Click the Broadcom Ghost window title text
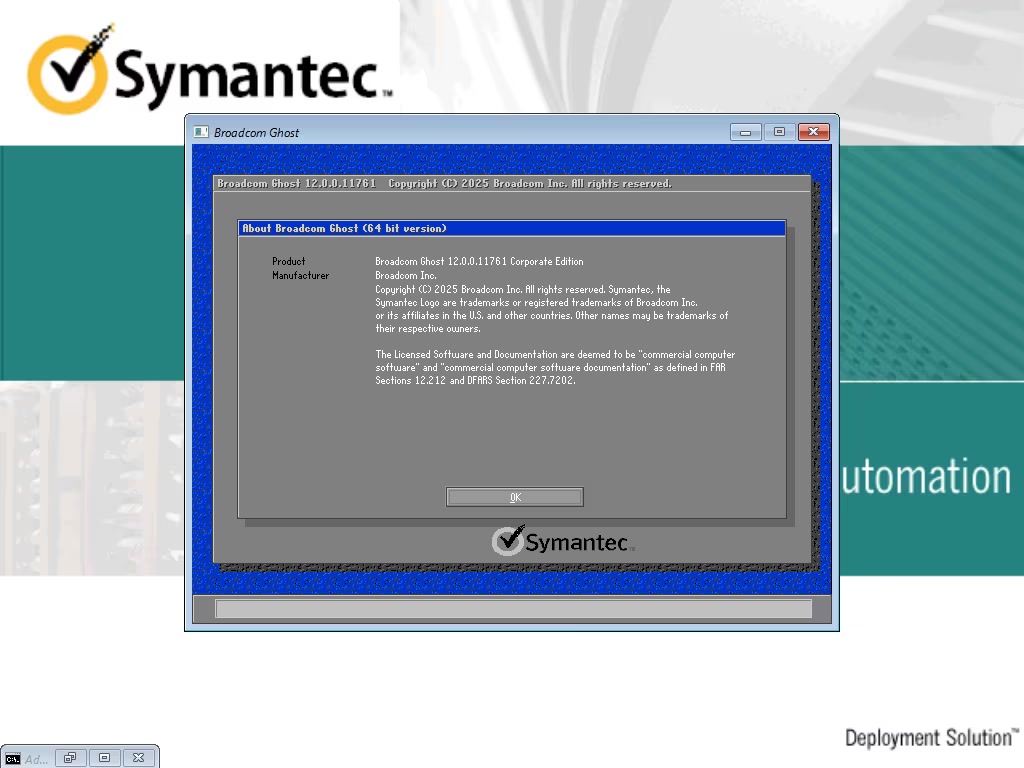 point(257,132)
